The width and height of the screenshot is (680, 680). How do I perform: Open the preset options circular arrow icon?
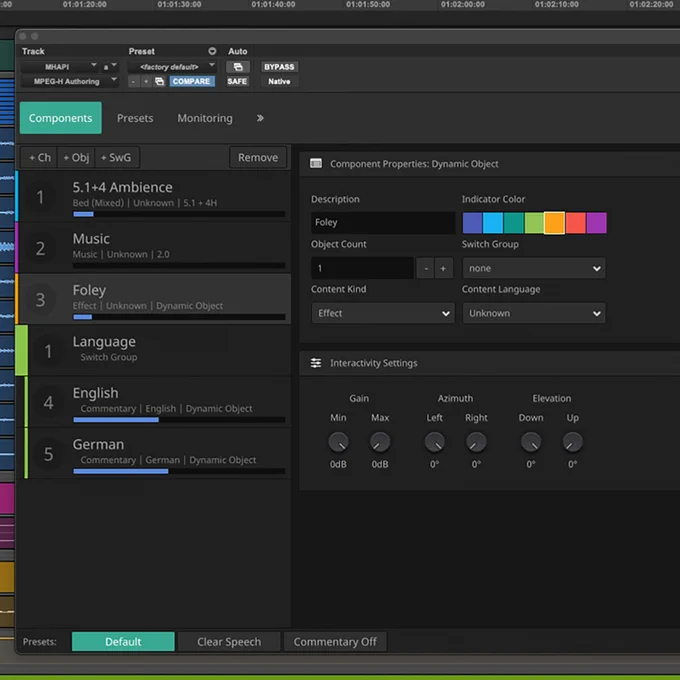[212, 51]
